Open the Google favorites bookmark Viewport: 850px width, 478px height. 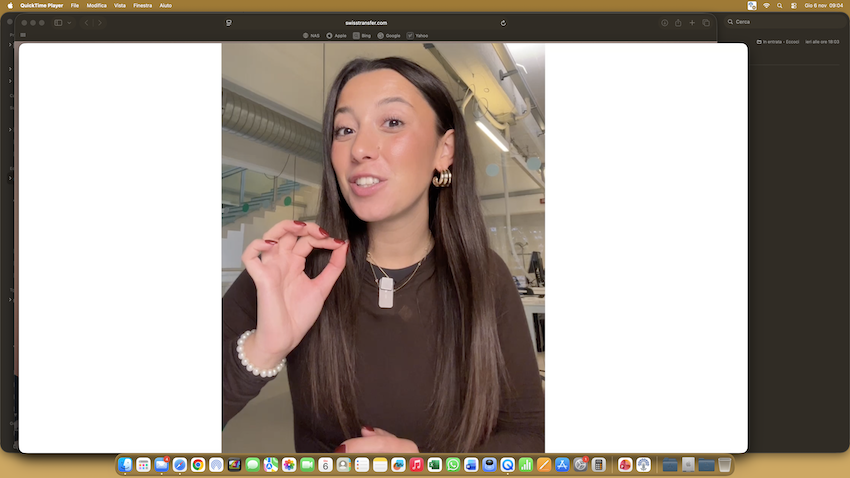pyautogui.click(x=389, y=35)
